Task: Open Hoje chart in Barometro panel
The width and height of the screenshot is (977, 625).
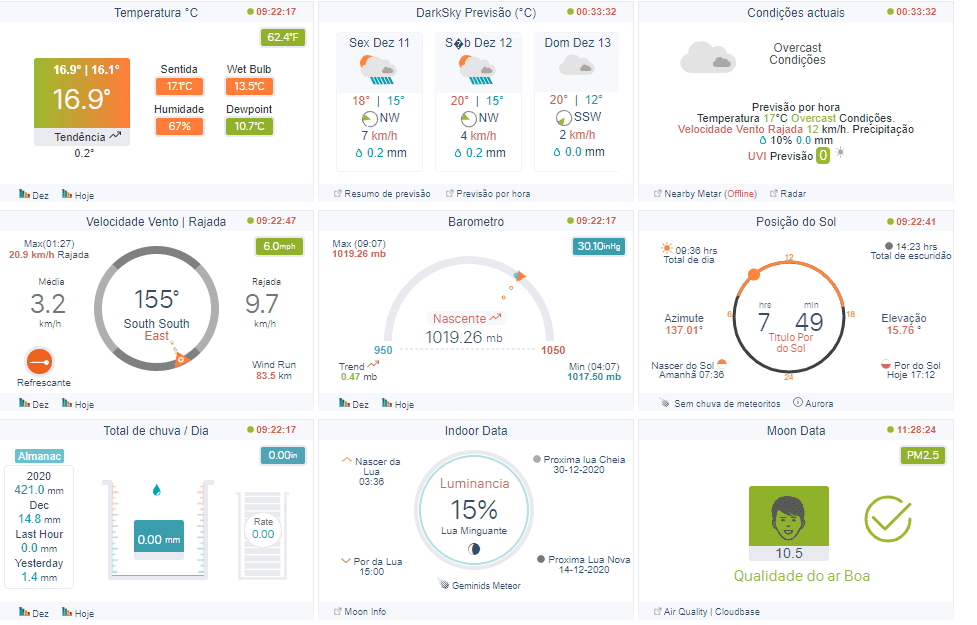Action: click(398, 404)
